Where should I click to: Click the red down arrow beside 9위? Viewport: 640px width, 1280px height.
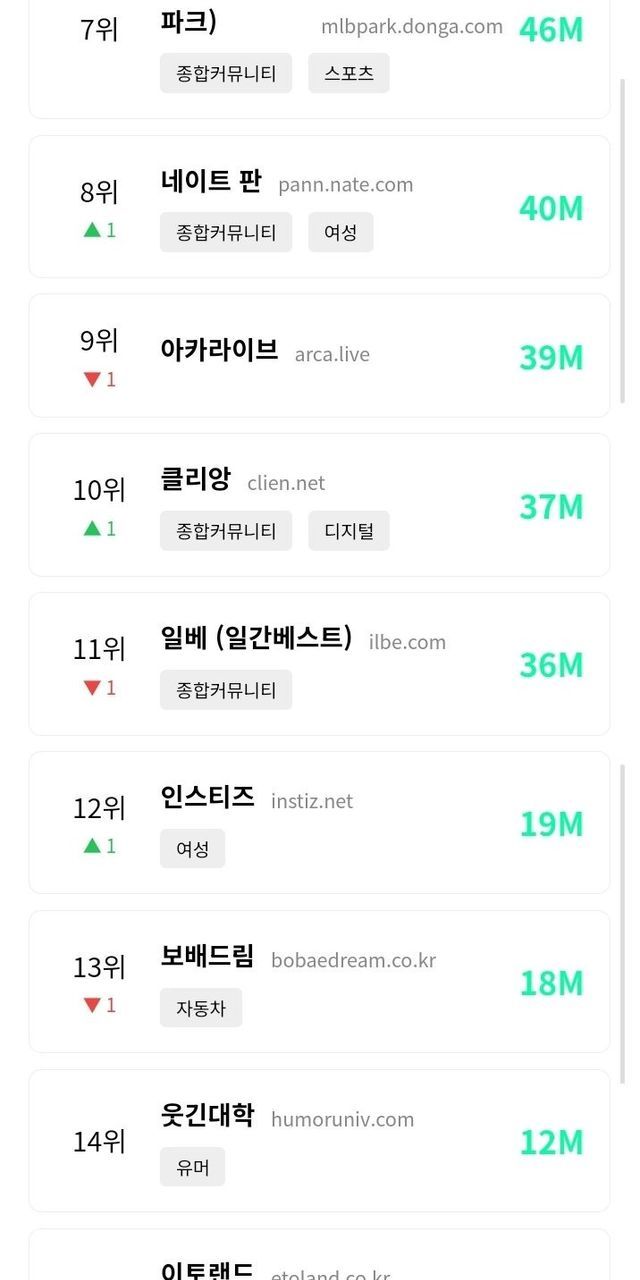(x=92, y=380)
